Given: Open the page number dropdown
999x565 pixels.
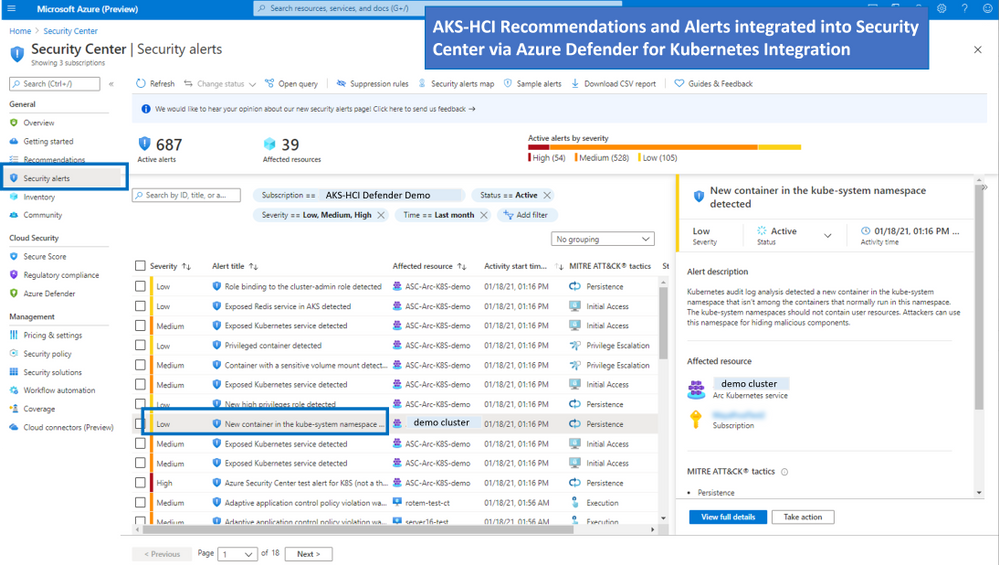Looking at the screenshot, I should [x=238, y=554].
